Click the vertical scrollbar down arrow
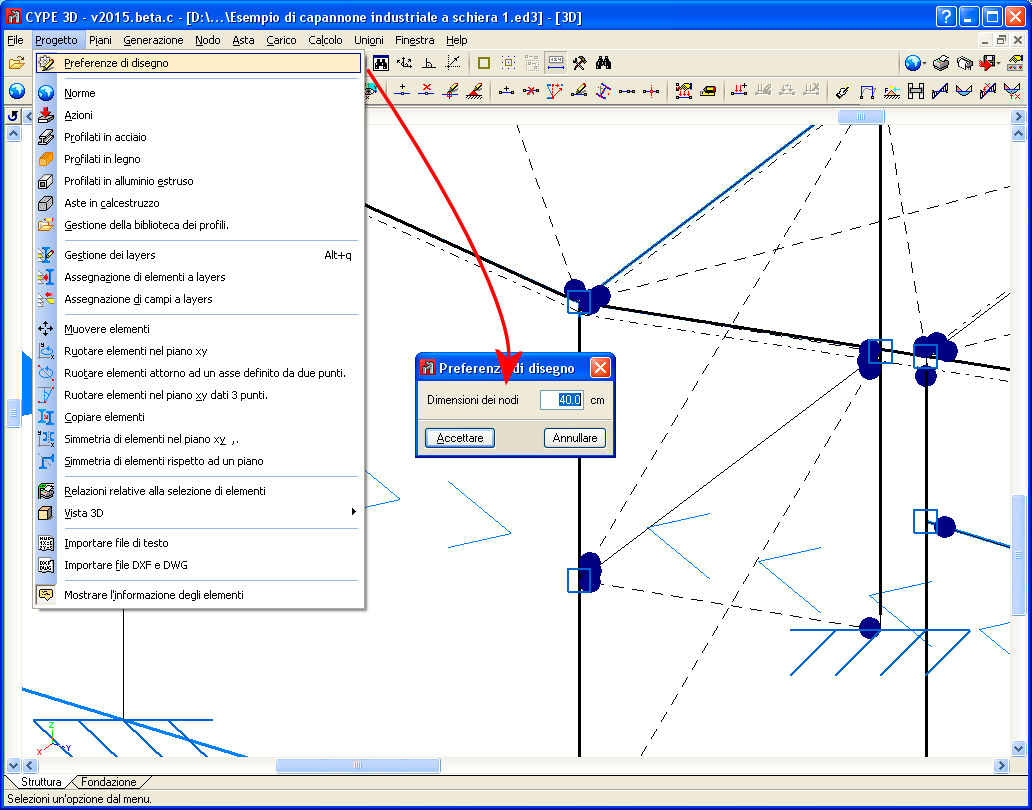This screenshot has height=810, width=1032. pos(1018,748)
